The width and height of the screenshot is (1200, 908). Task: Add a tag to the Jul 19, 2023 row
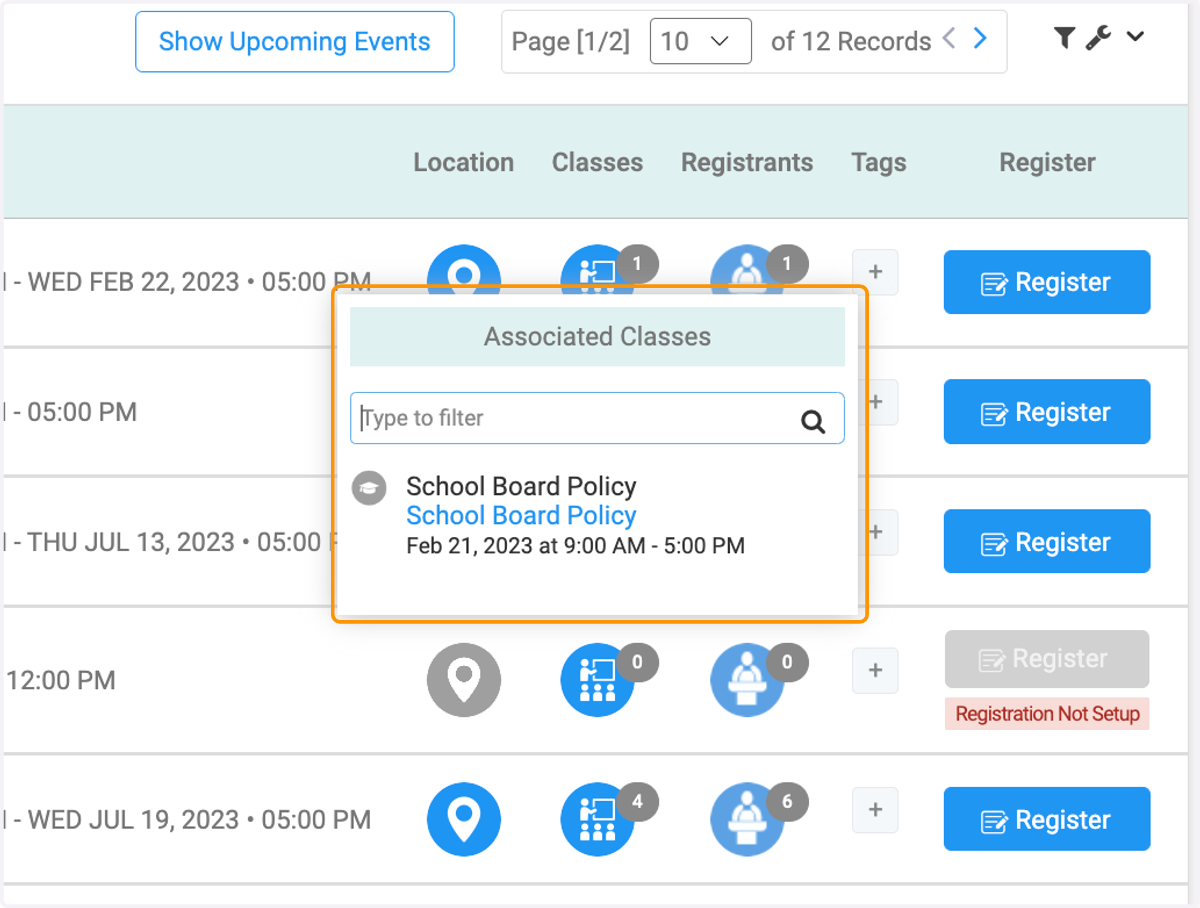click(x=875, y=810)
